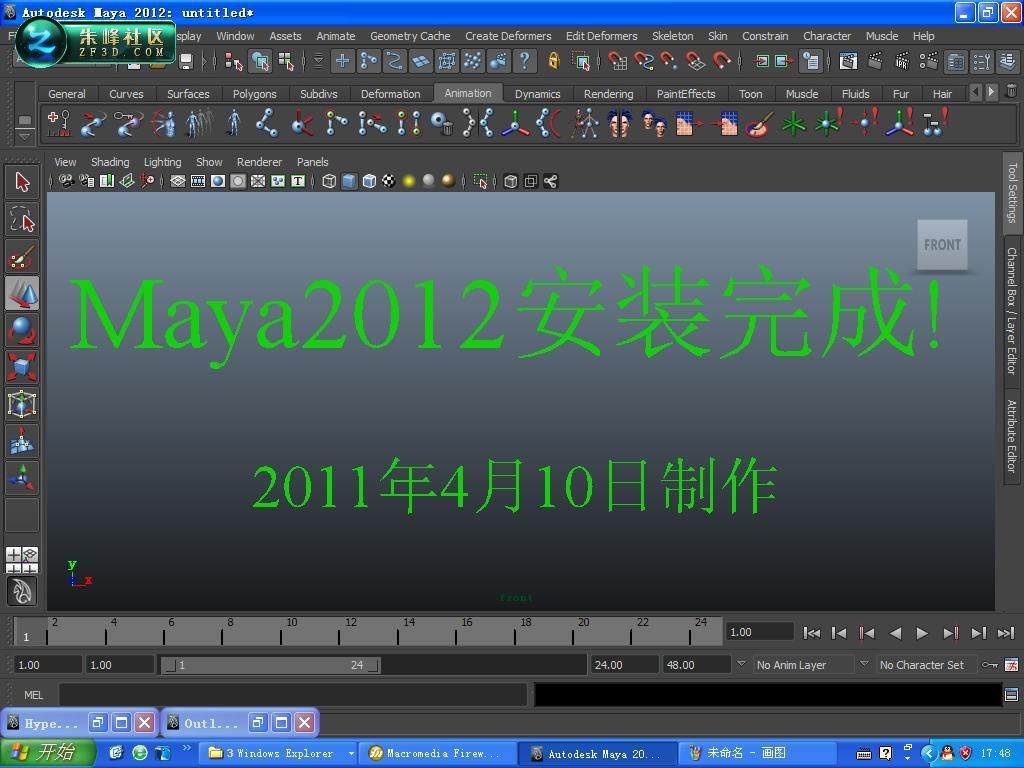Select the arrow Select Tool in toolbox
1024x768 pixels.
pyautogui.click(x=22, y=182)
